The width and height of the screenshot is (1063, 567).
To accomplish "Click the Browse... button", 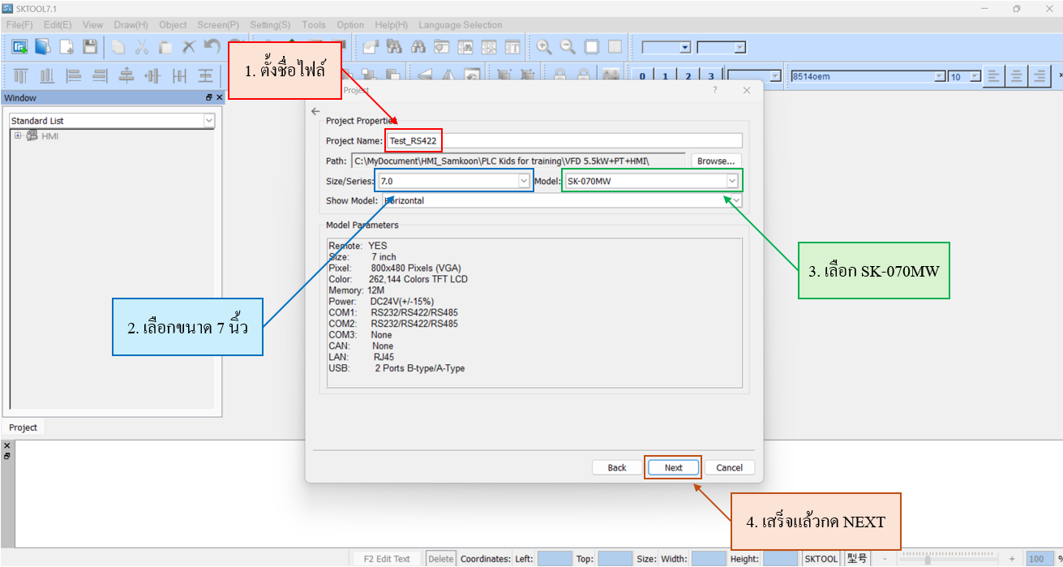I will coord(715,161).
